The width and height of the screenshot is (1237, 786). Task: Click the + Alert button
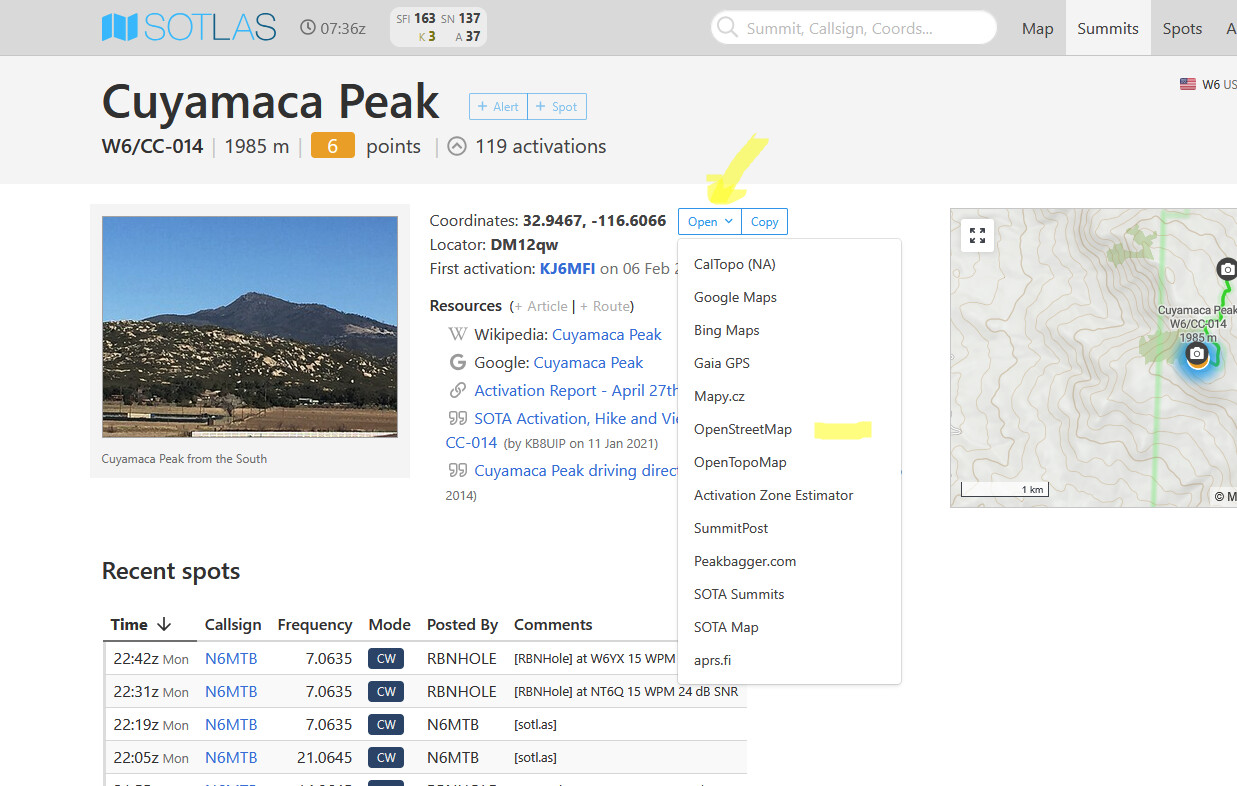(x=498, y=107)
